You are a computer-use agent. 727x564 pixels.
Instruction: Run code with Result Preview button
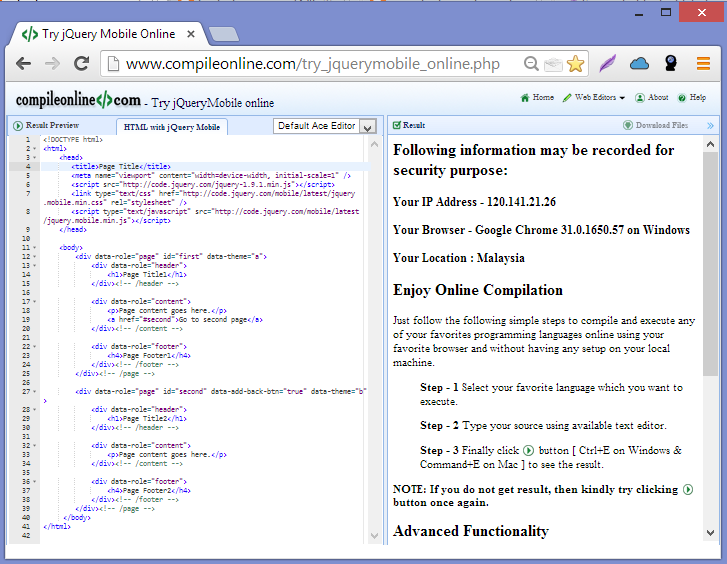tap(46, 125)
